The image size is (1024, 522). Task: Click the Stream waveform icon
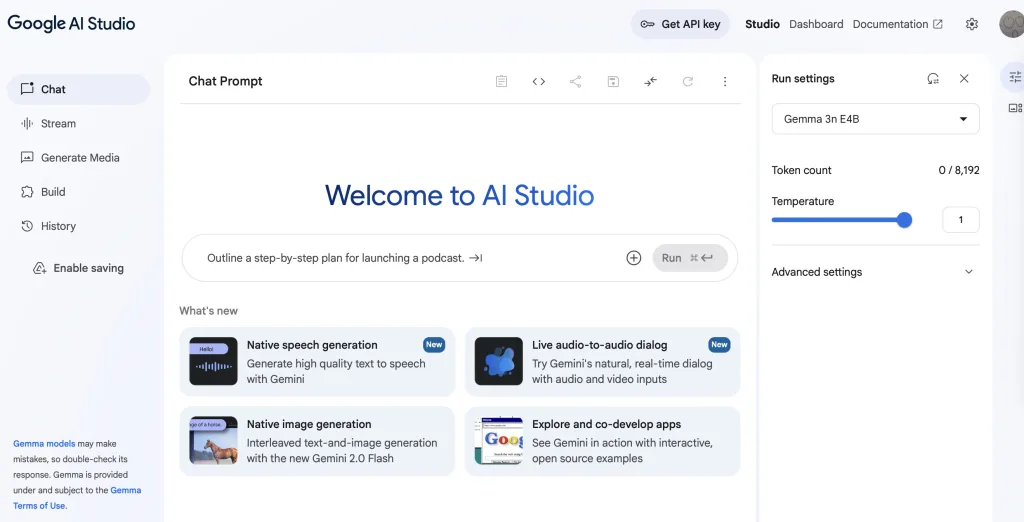pyautogui.click(x=27, y=123)
